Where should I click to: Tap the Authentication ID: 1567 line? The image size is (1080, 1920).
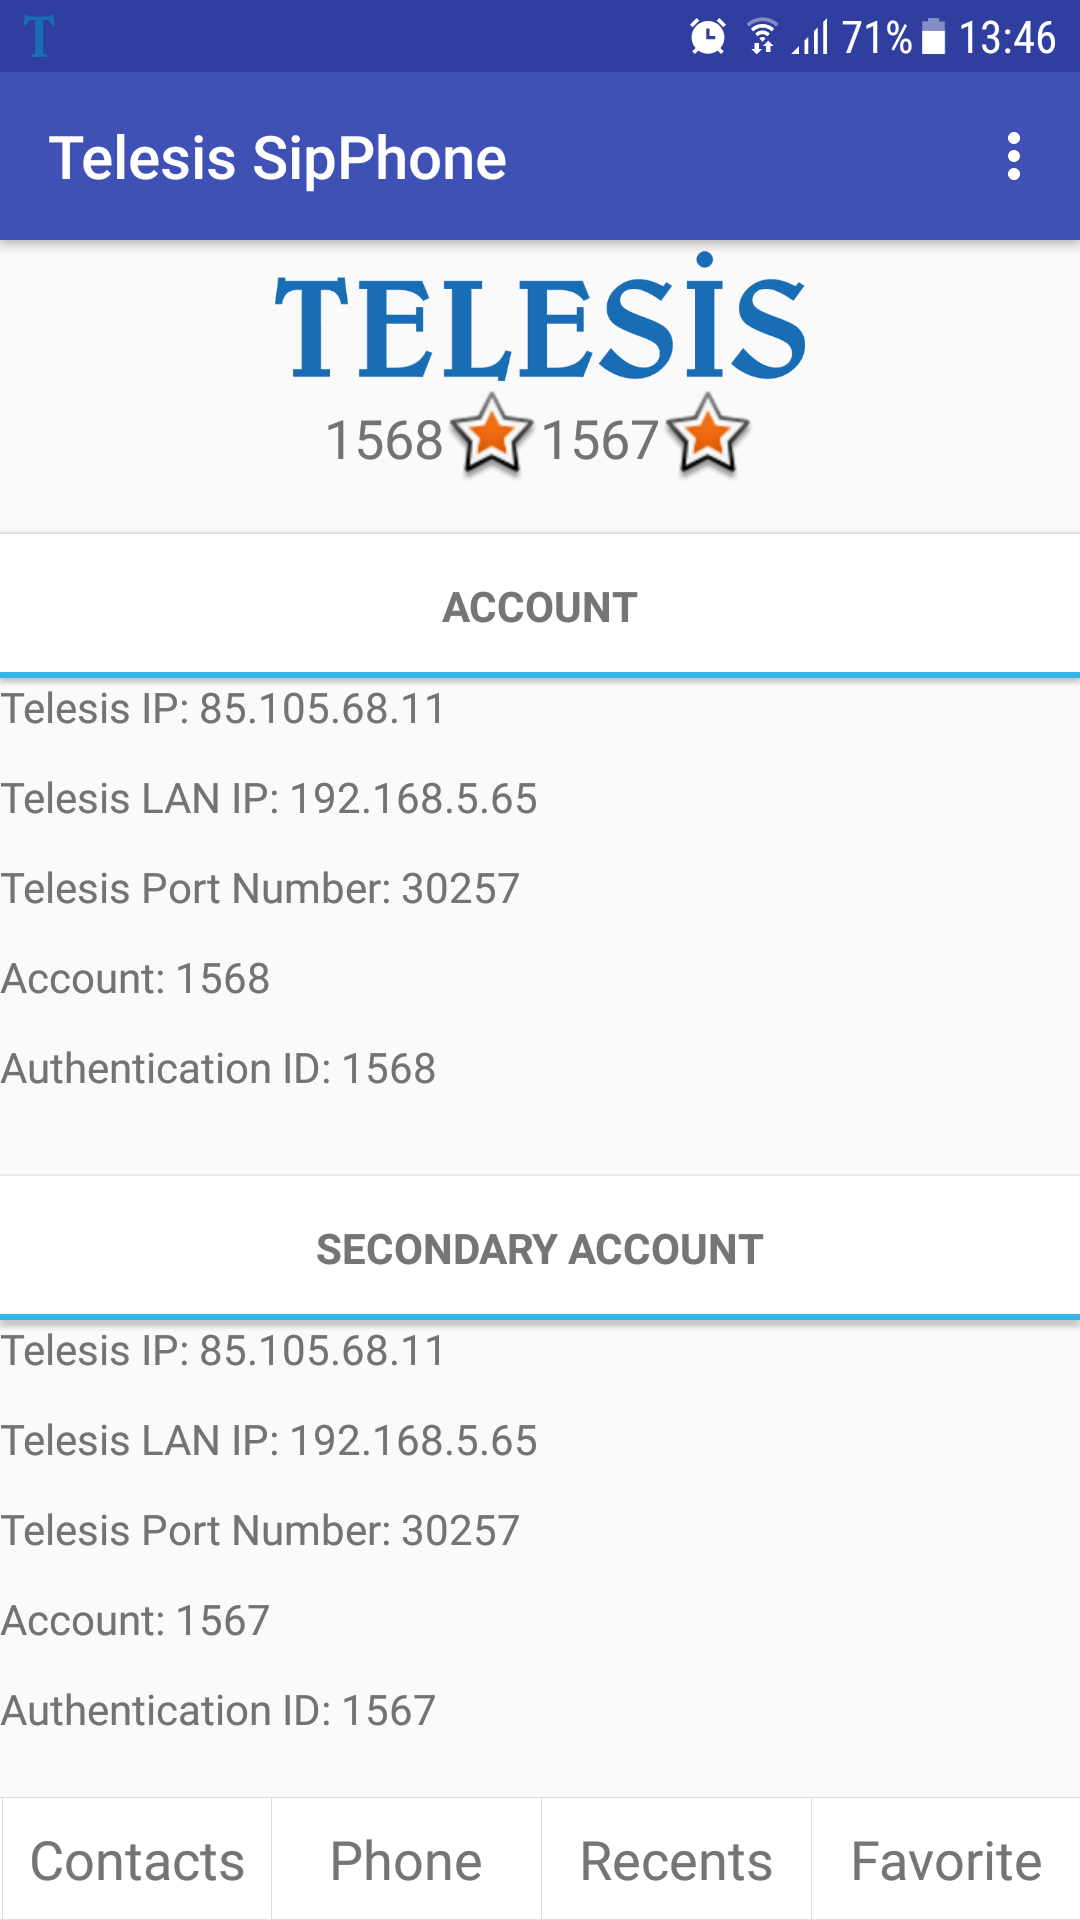click(218, 1710)
